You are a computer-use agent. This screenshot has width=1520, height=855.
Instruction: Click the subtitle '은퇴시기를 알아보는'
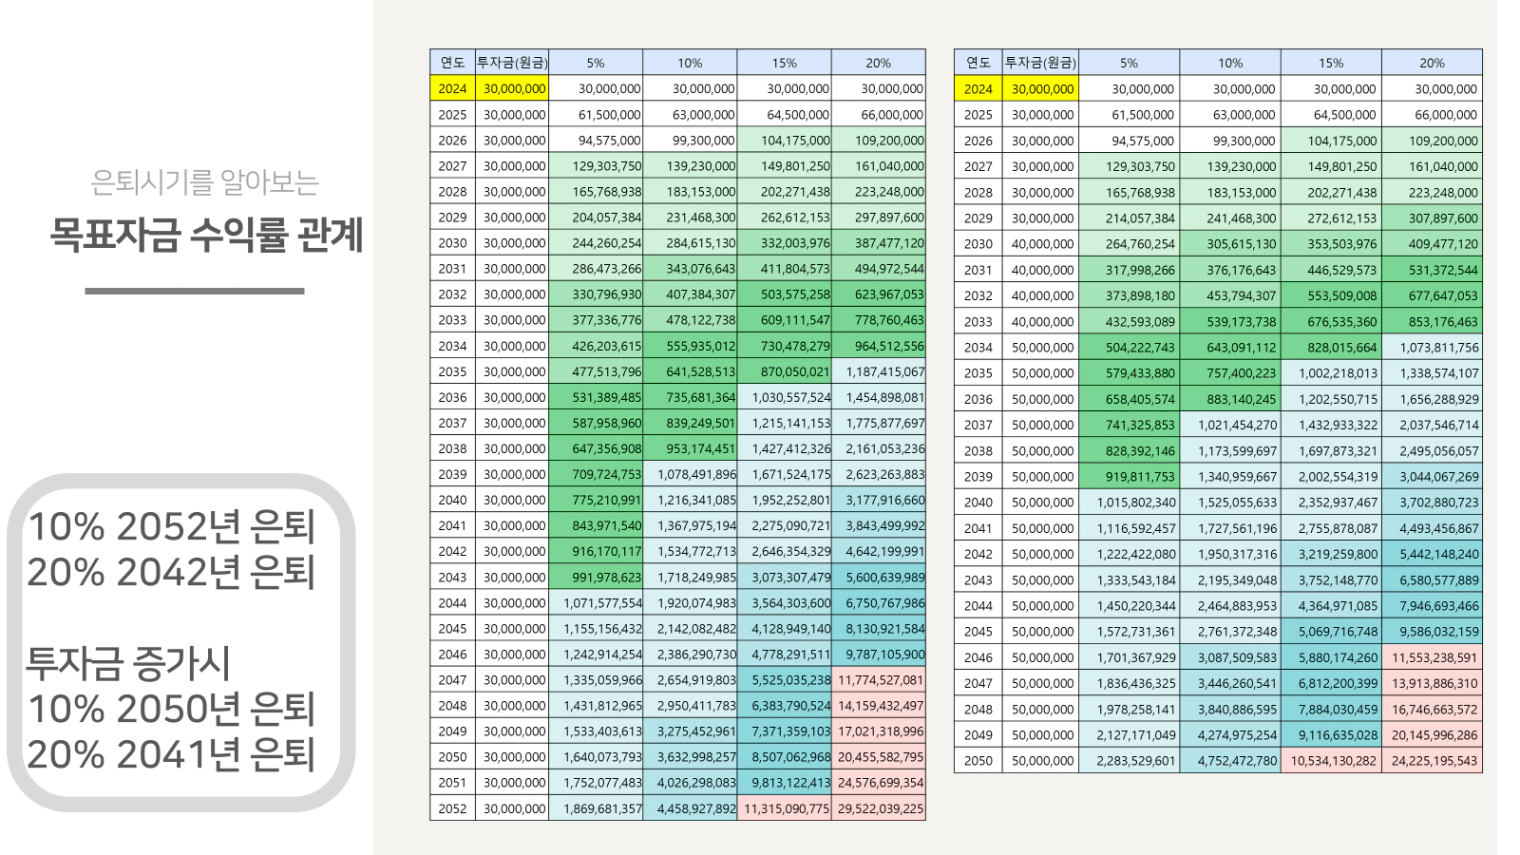pos(205,182)
